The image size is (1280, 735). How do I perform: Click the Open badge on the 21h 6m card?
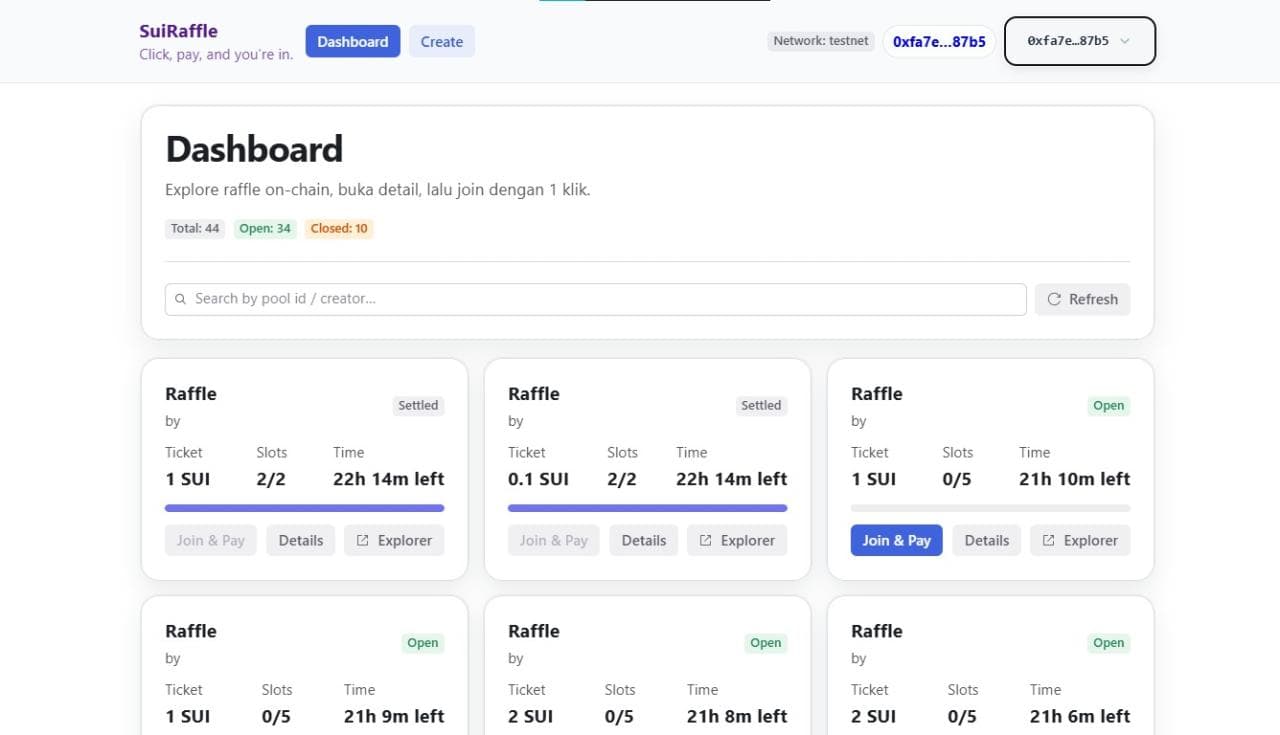point(1109,643)
